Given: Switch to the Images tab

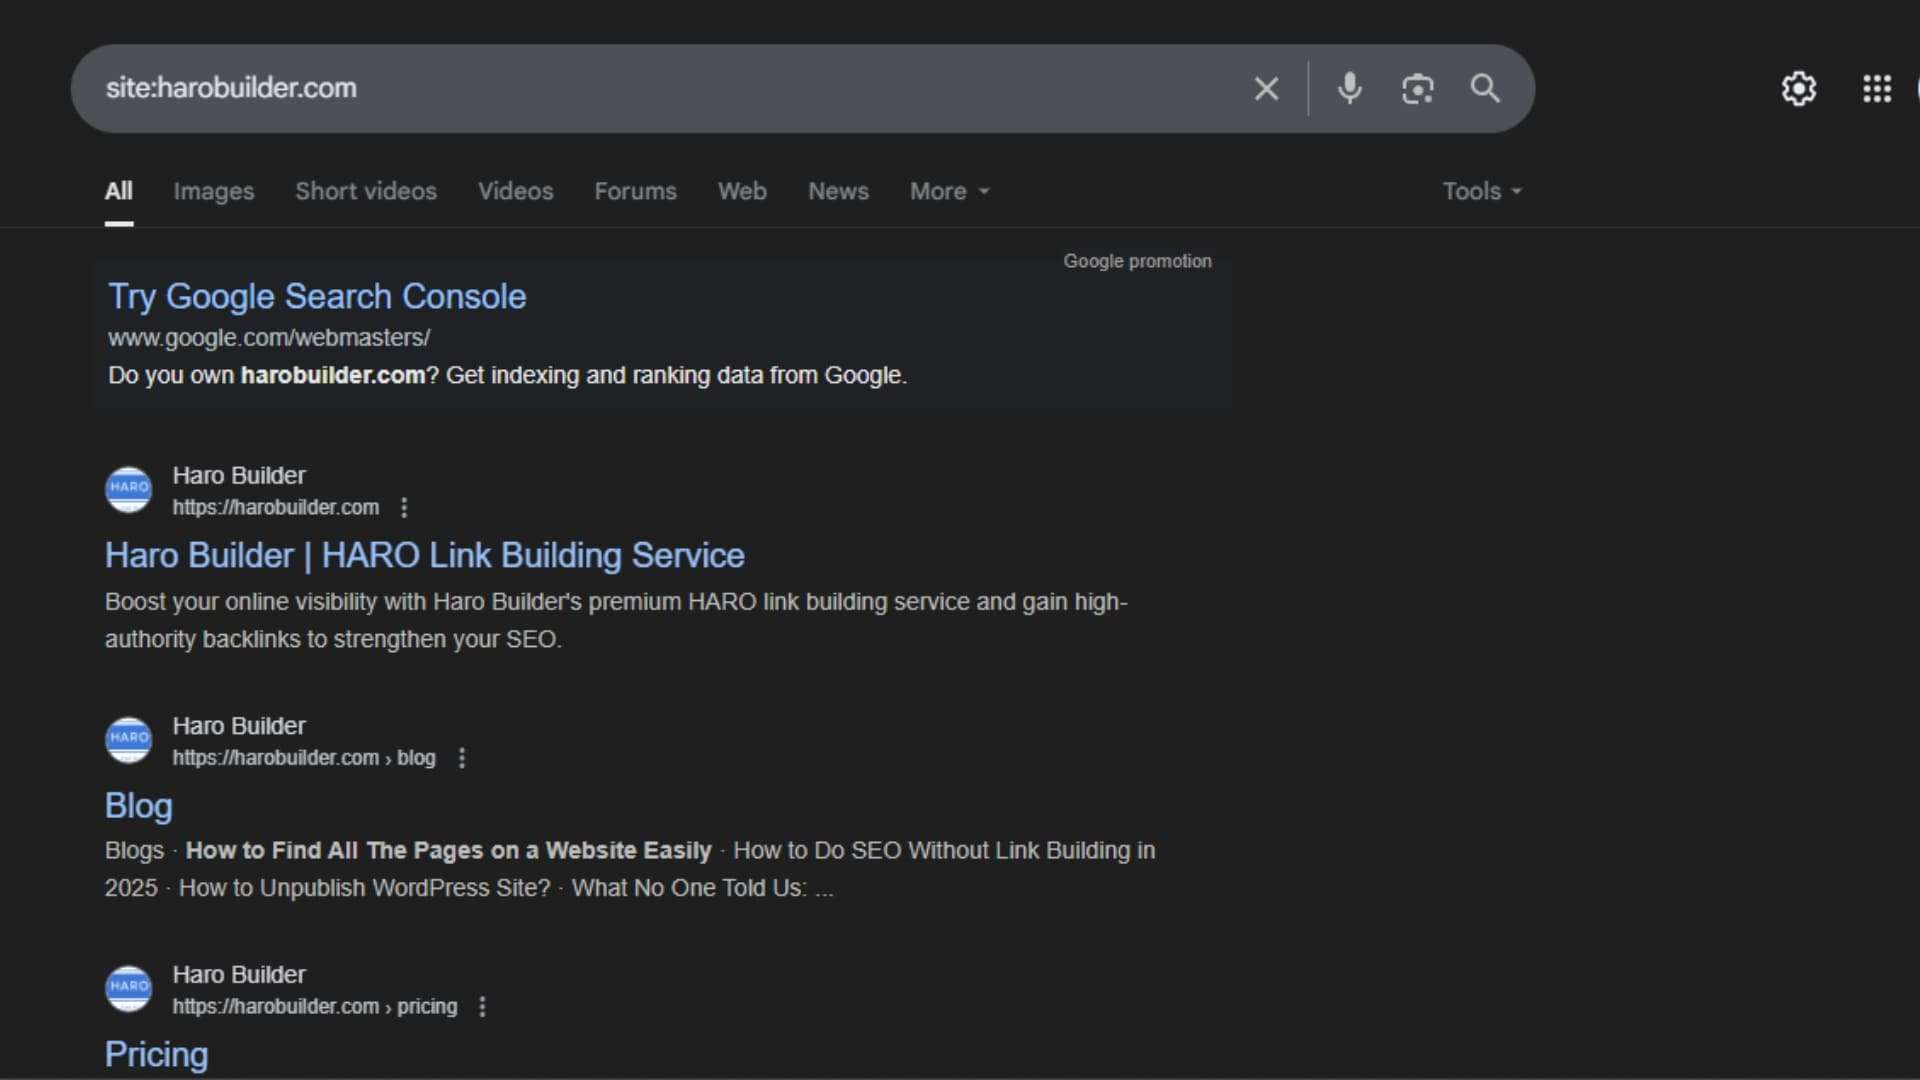Looking at the screenshot, I should 214,191.
